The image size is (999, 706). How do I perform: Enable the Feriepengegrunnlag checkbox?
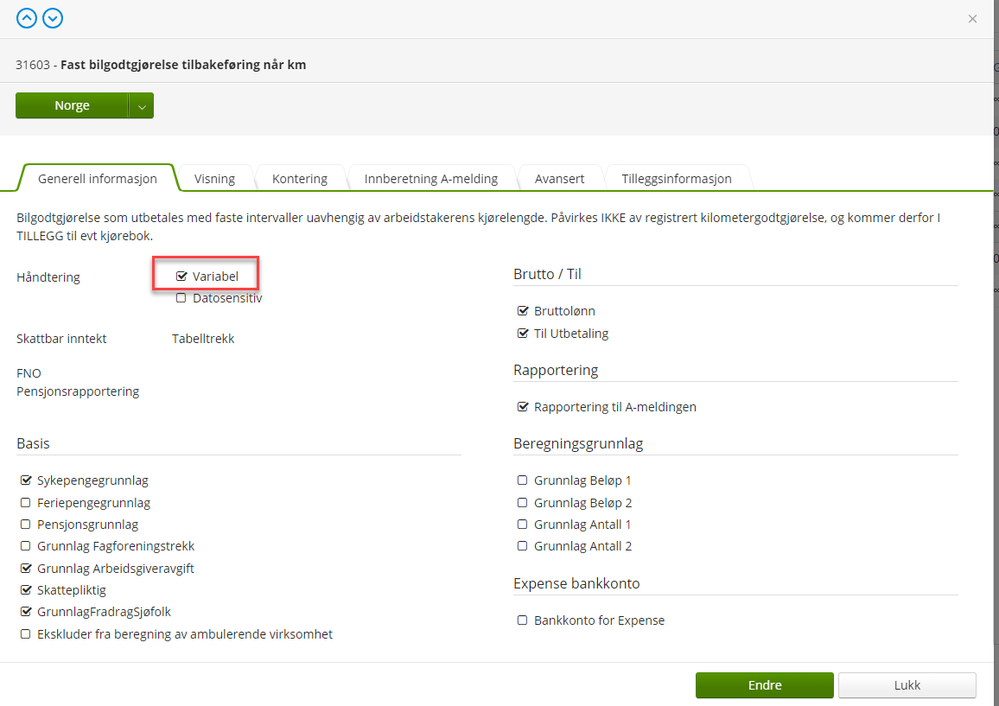tap(25, 503)
